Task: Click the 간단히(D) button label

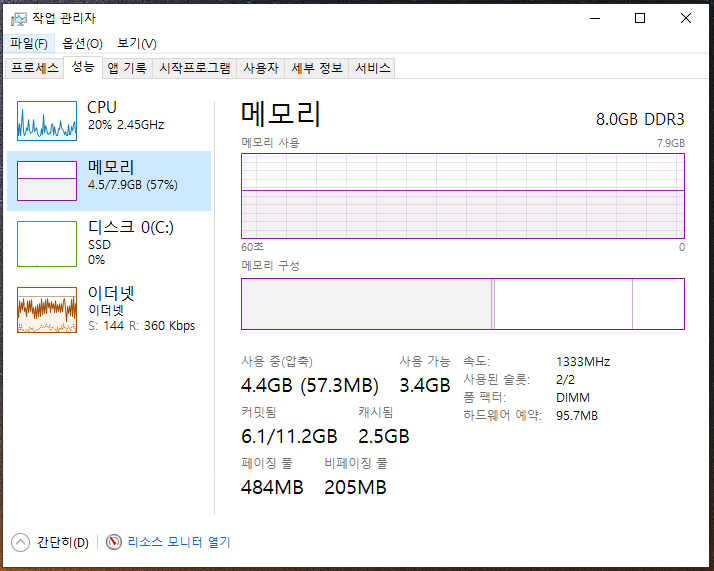Action: (x=63, y=542)
